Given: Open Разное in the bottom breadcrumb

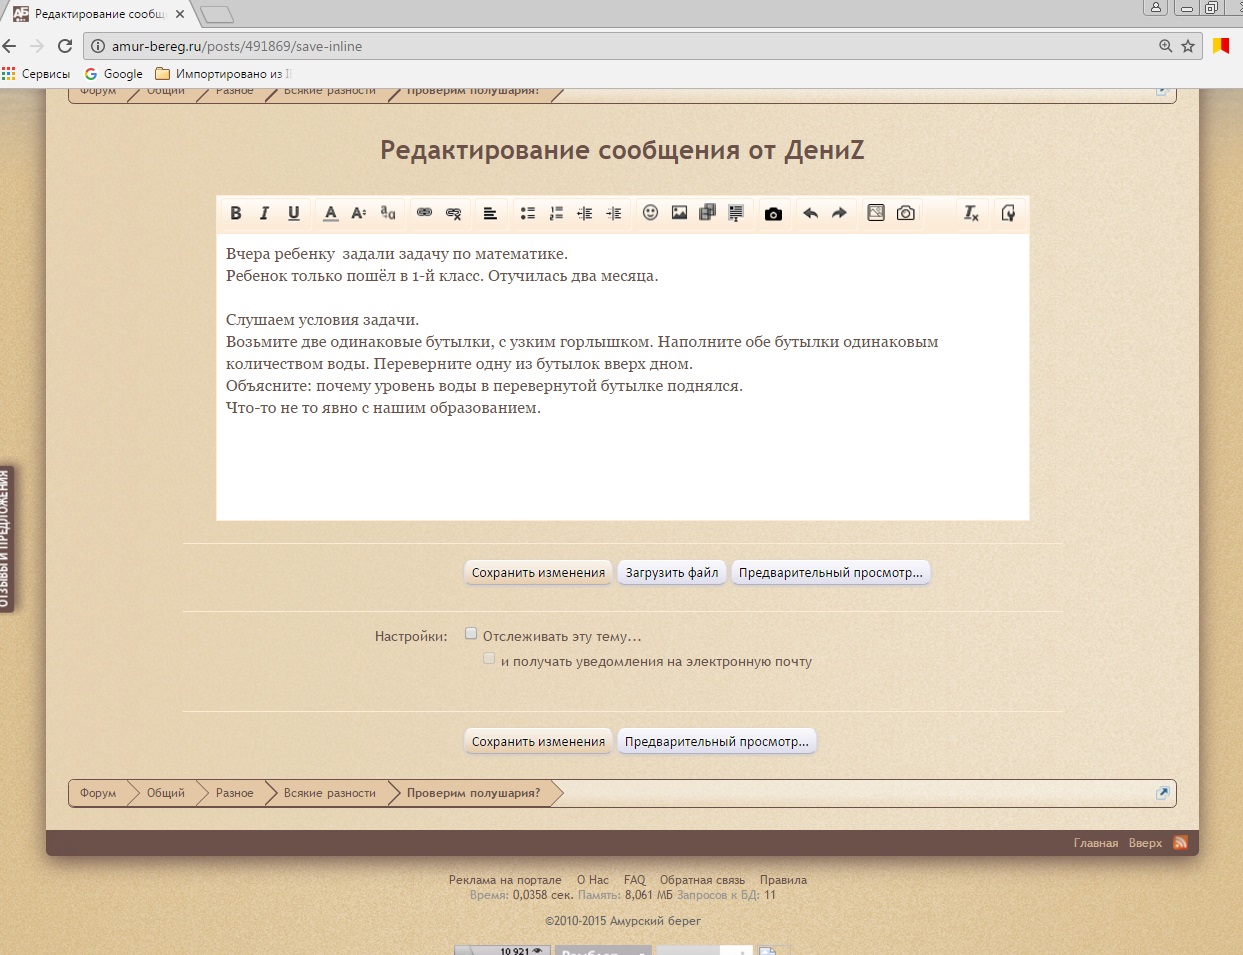Looking at the screenshot, I should pos(234,793).
